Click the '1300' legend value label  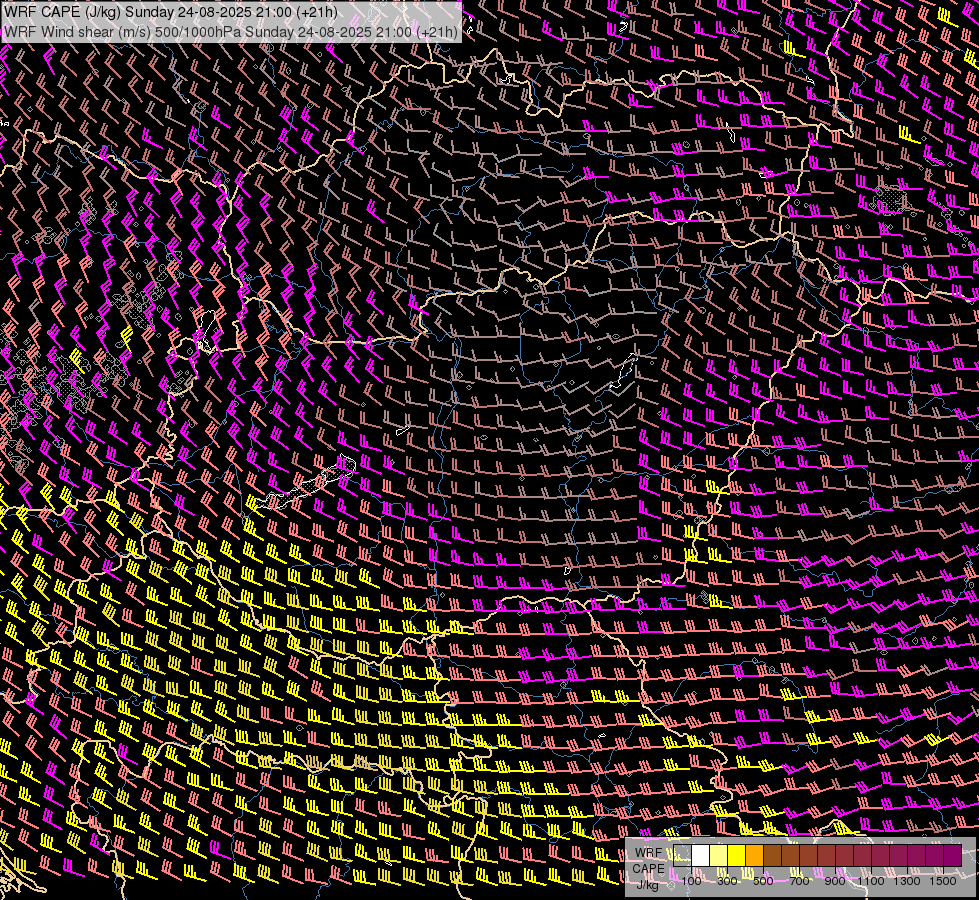907,881
